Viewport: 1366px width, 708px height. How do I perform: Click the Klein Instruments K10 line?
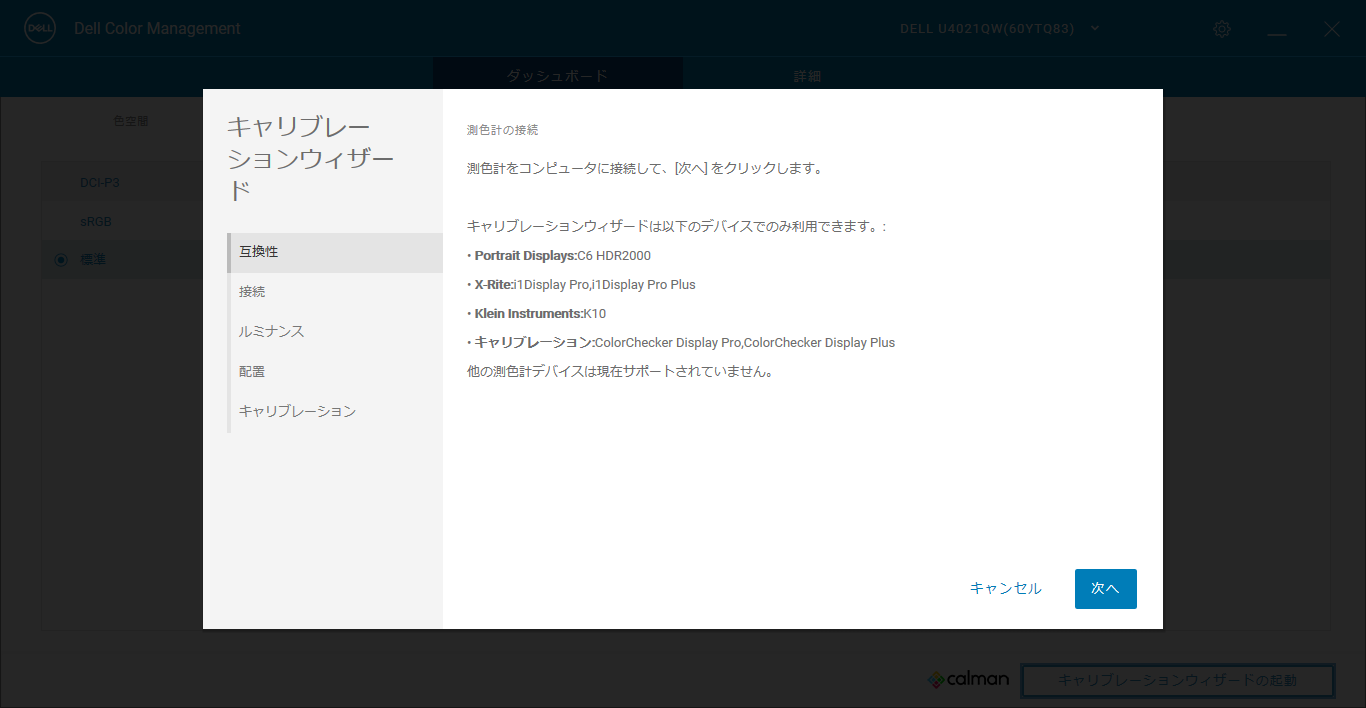coord(536,314)
